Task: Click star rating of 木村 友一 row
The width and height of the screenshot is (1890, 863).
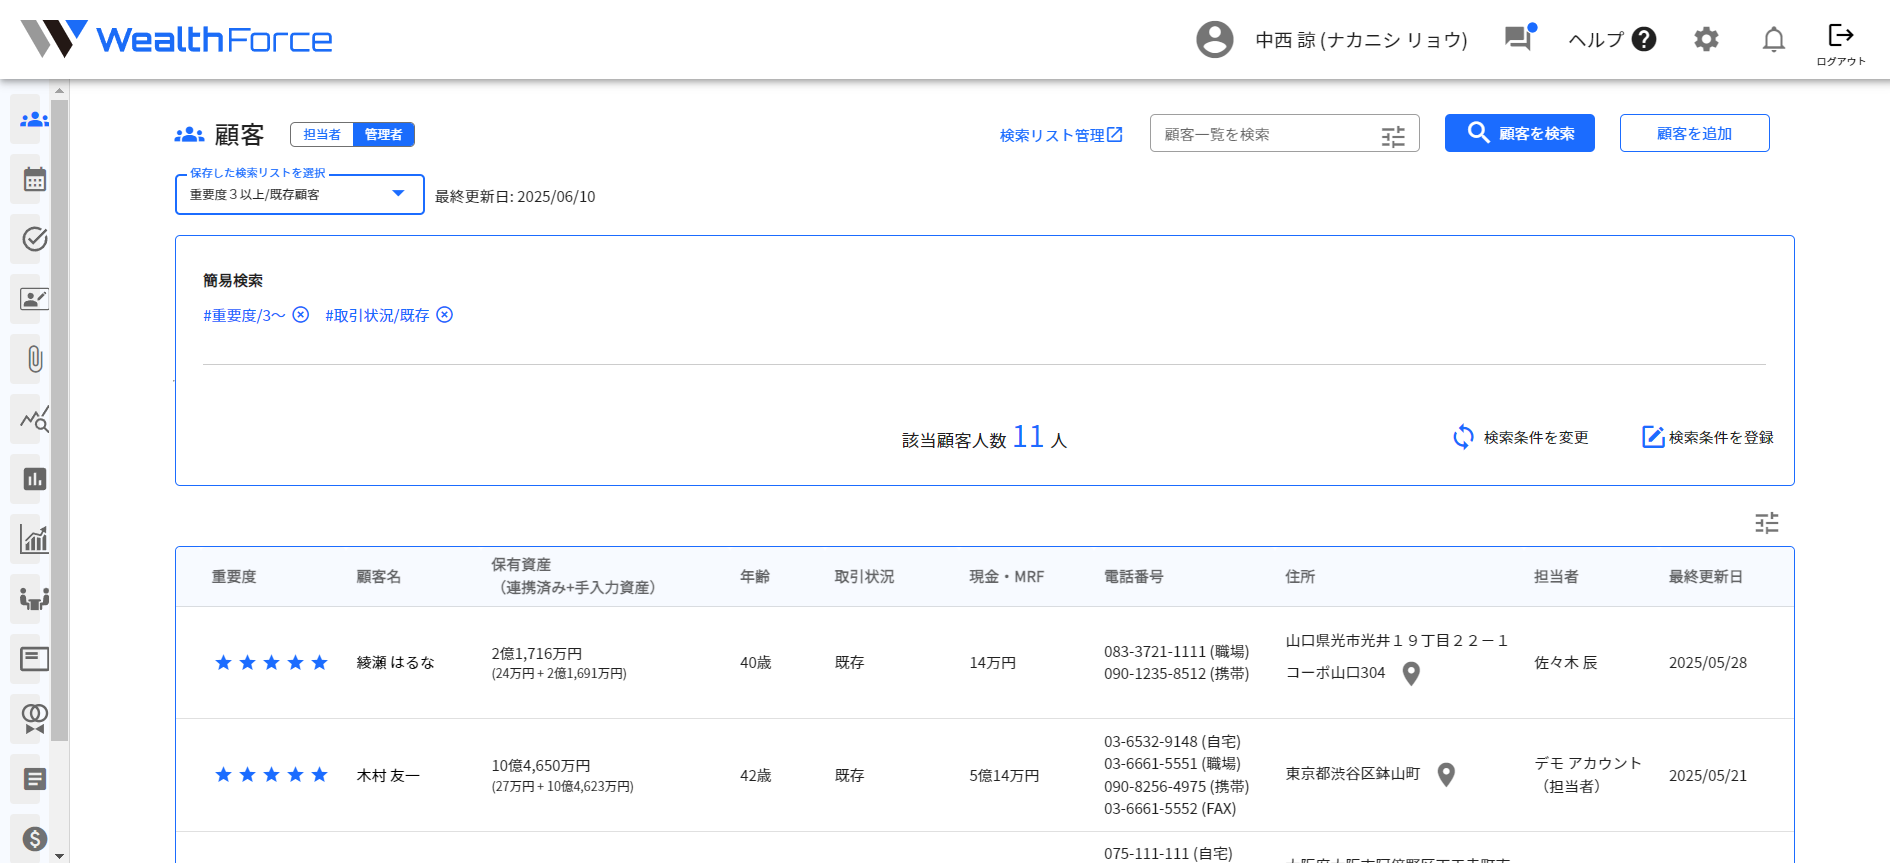Action: click(x=271, y=775)
